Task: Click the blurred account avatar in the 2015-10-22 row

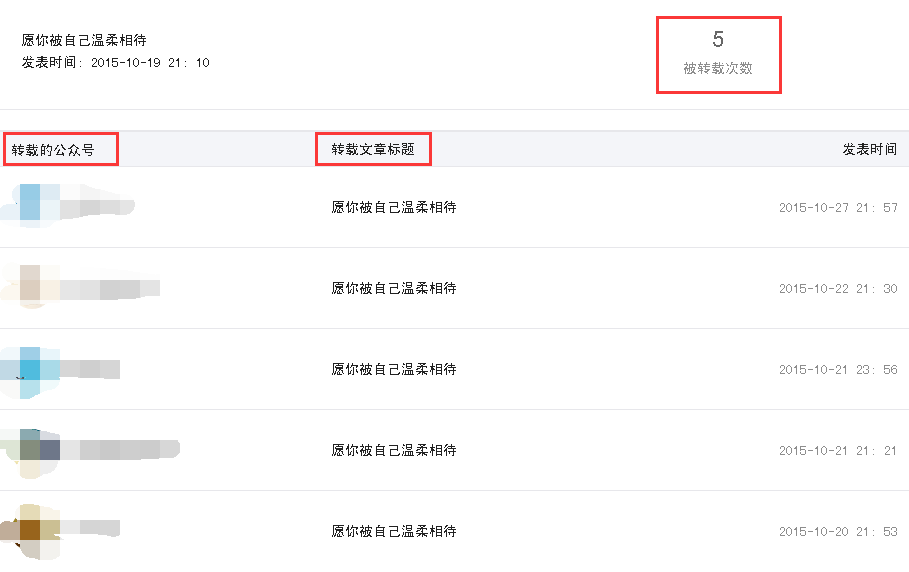Action: pos(30,286)
